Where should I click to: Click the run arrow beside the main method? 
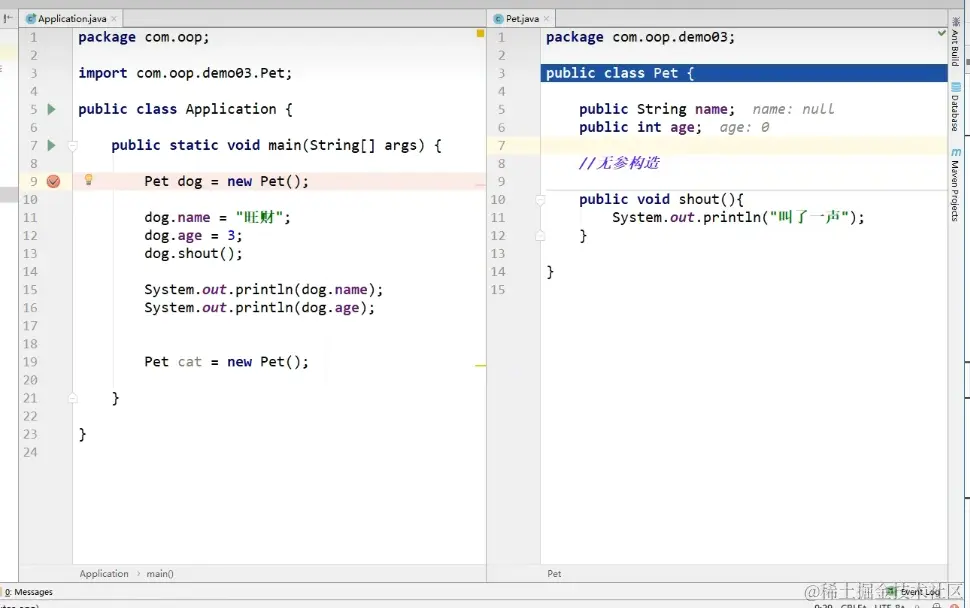(51, 145)
